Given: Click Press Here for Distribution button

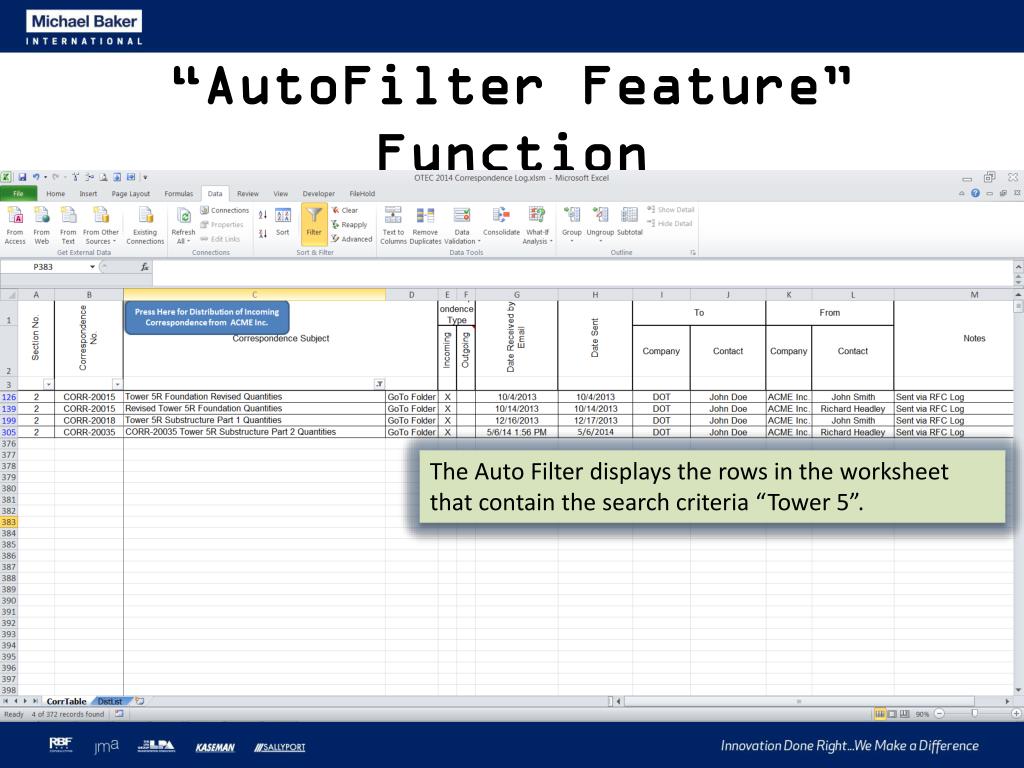Looking at the screenshot, I should click(207, 317).
